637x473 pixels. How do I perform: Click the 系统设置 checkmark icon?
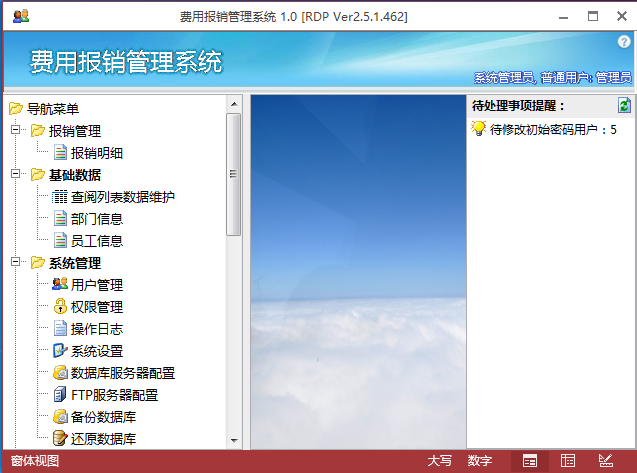60,350
